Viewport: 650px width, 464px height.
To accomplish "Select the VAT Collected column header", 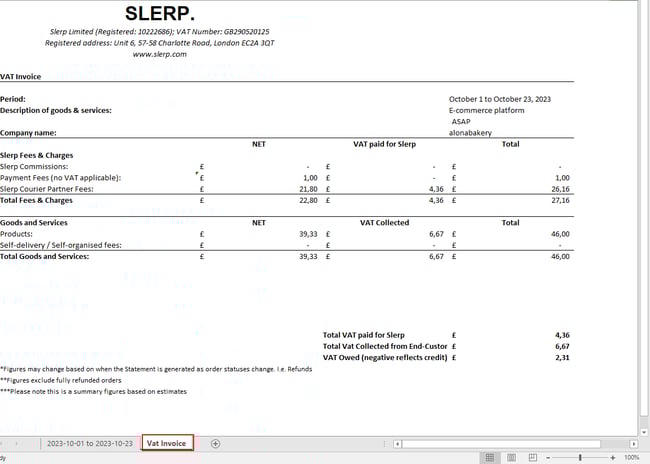I will (384, 223).
